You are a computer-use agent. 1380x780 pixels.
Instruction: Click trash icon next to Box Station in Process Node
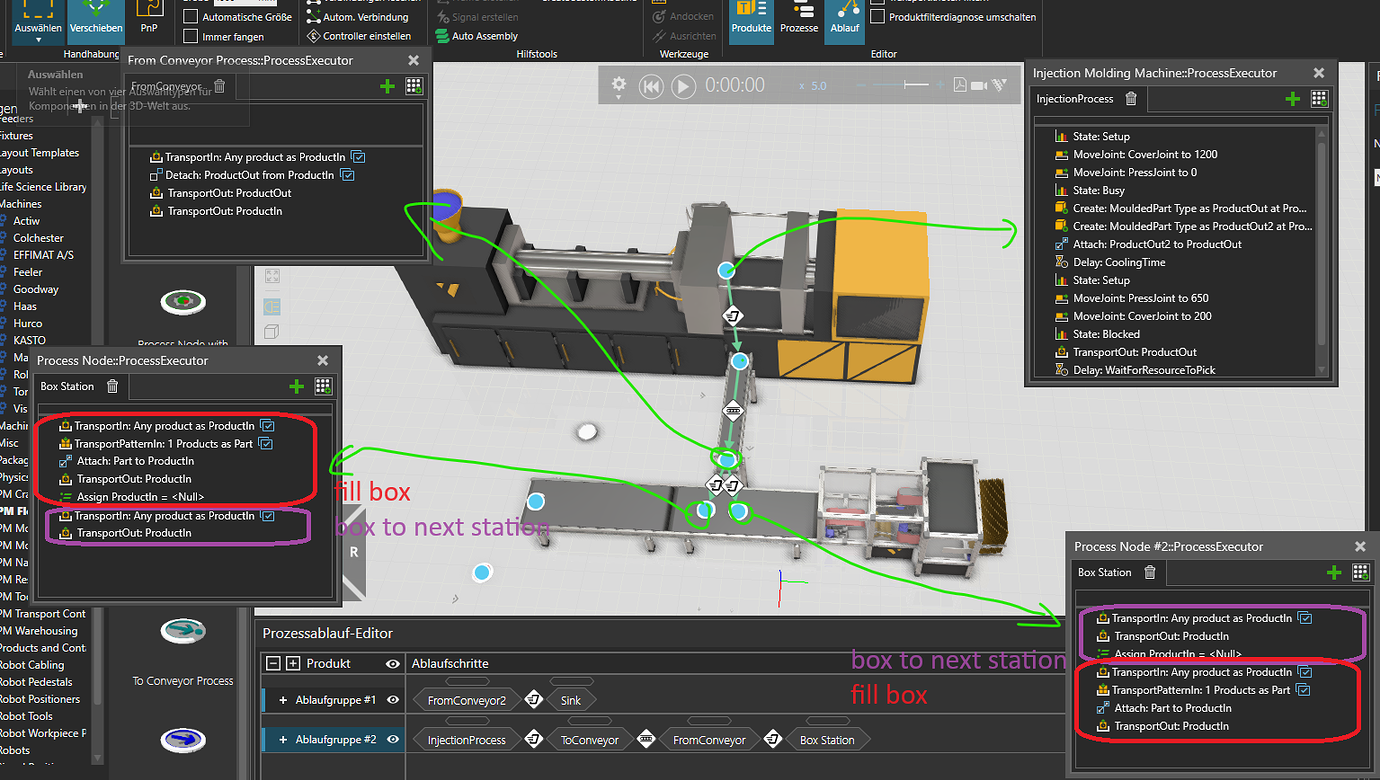[112, 386]
